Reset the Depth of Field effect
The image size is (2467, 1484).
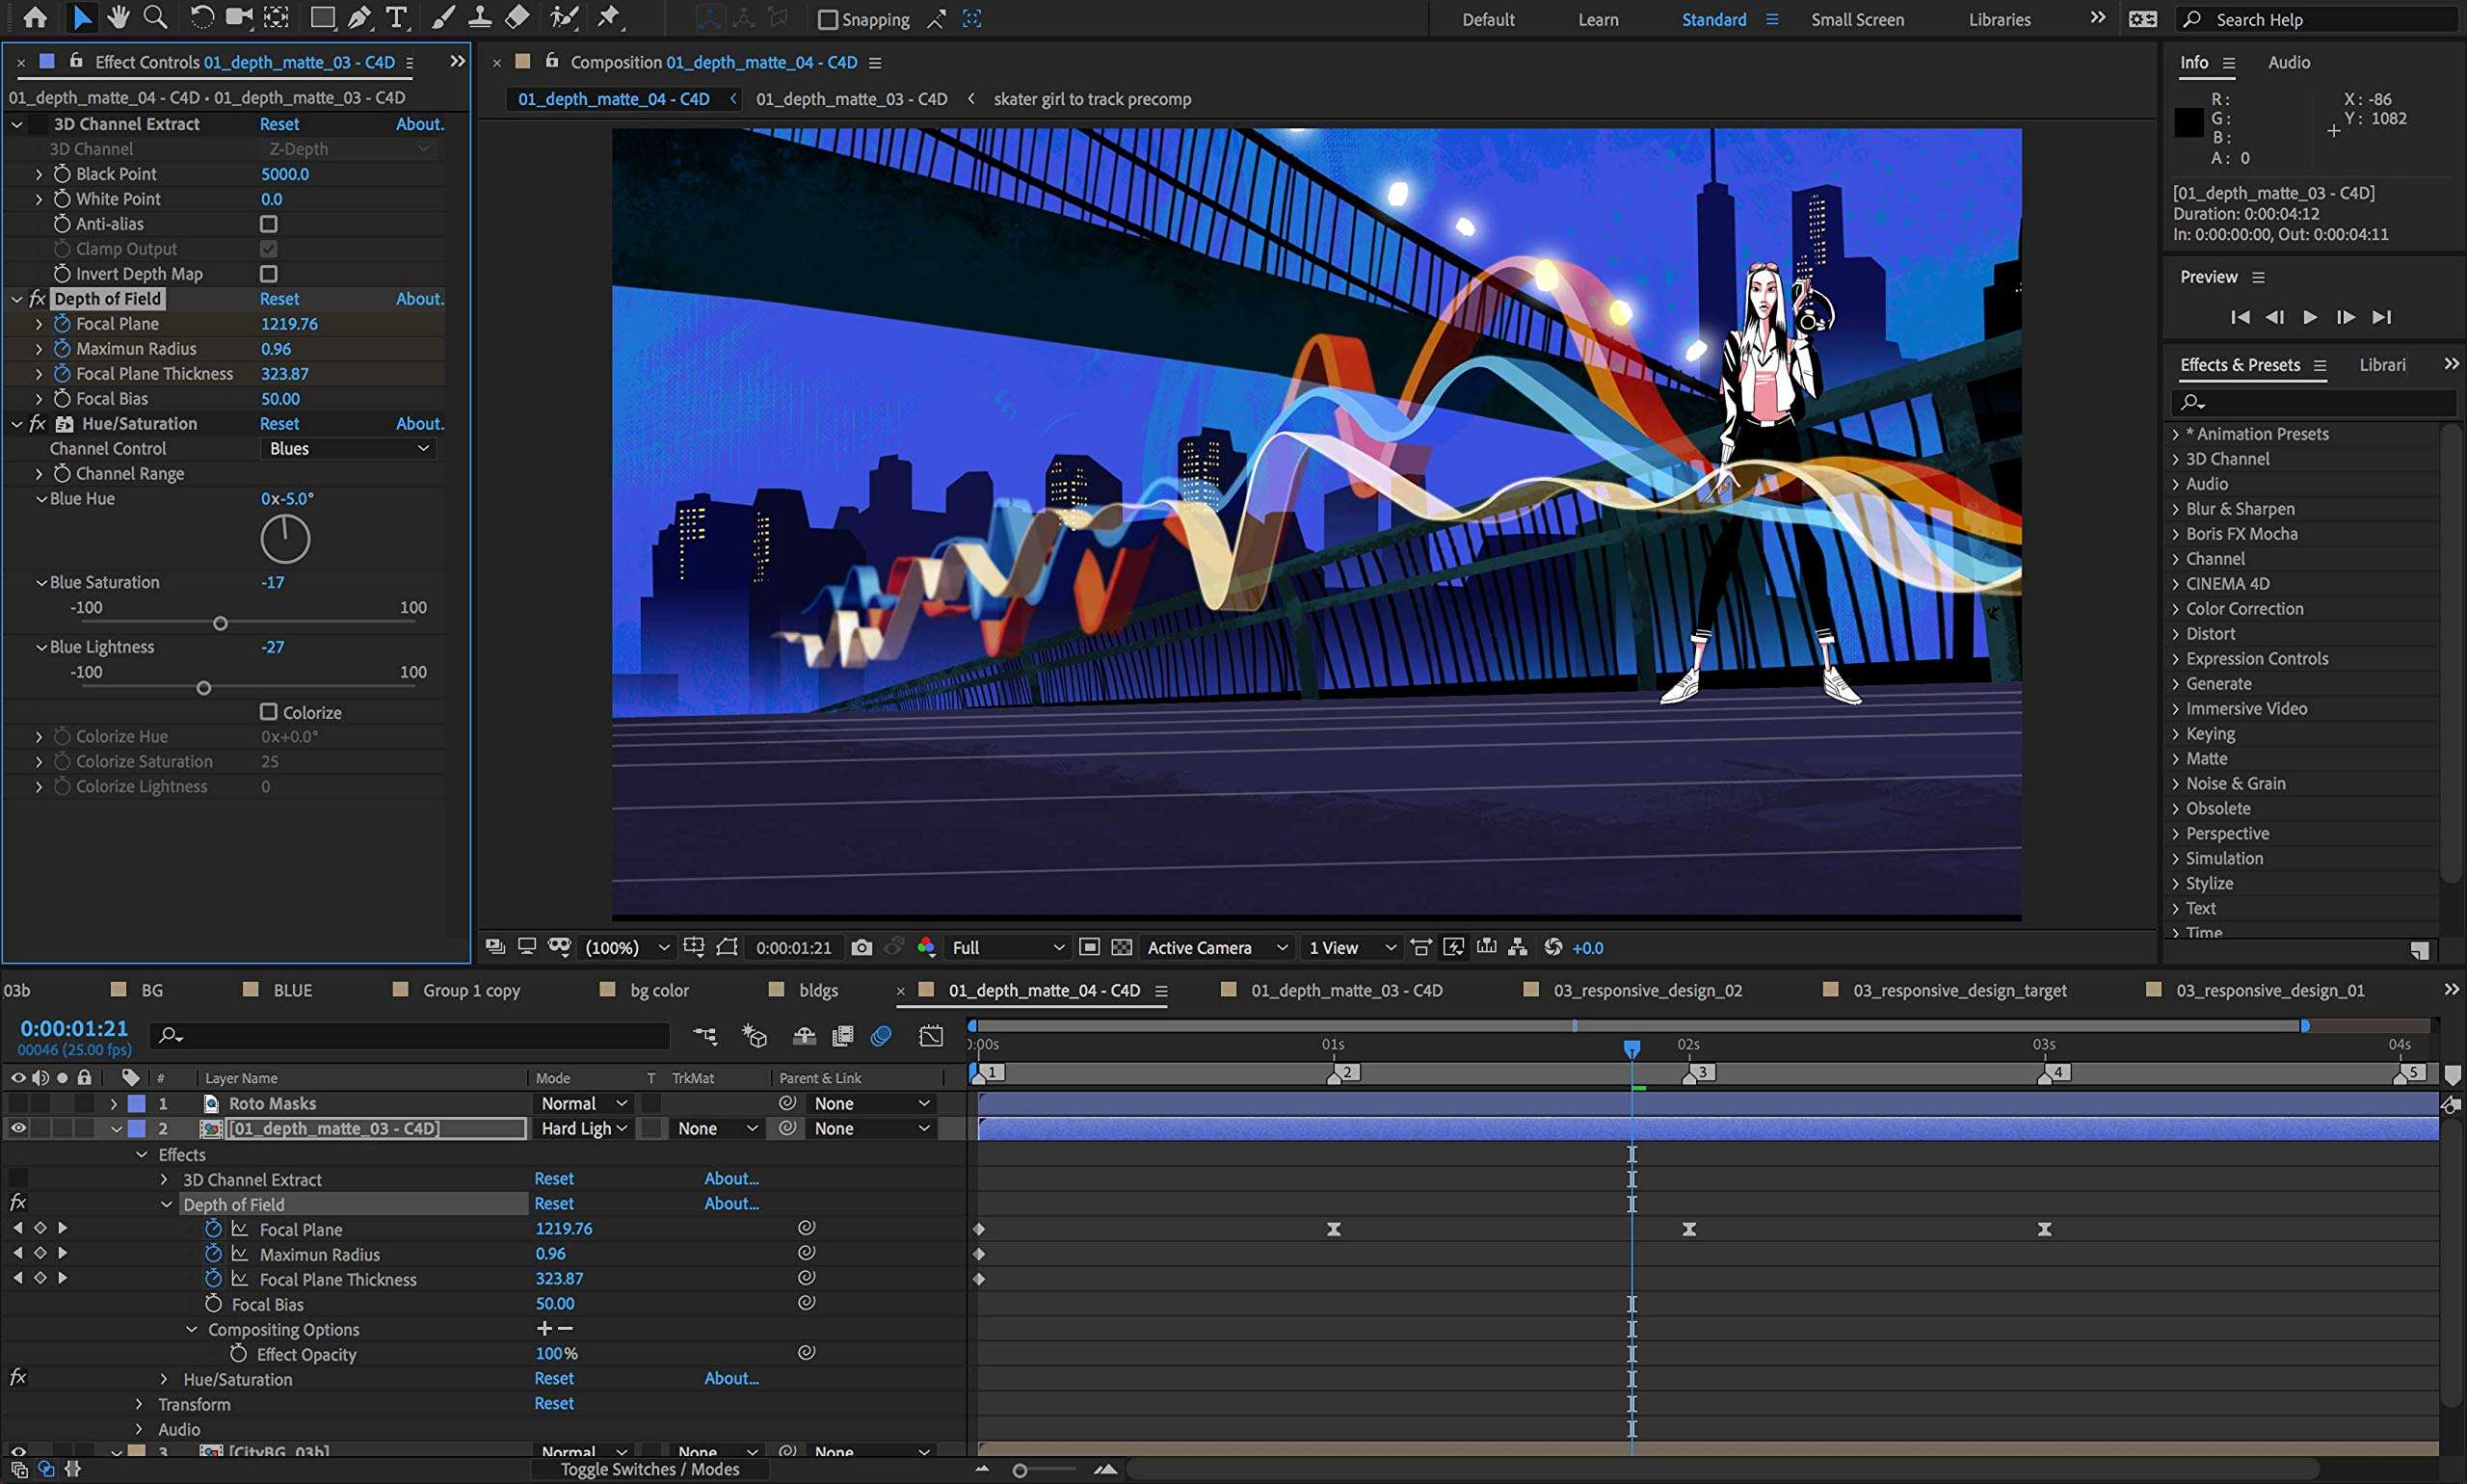click(279, 298)
